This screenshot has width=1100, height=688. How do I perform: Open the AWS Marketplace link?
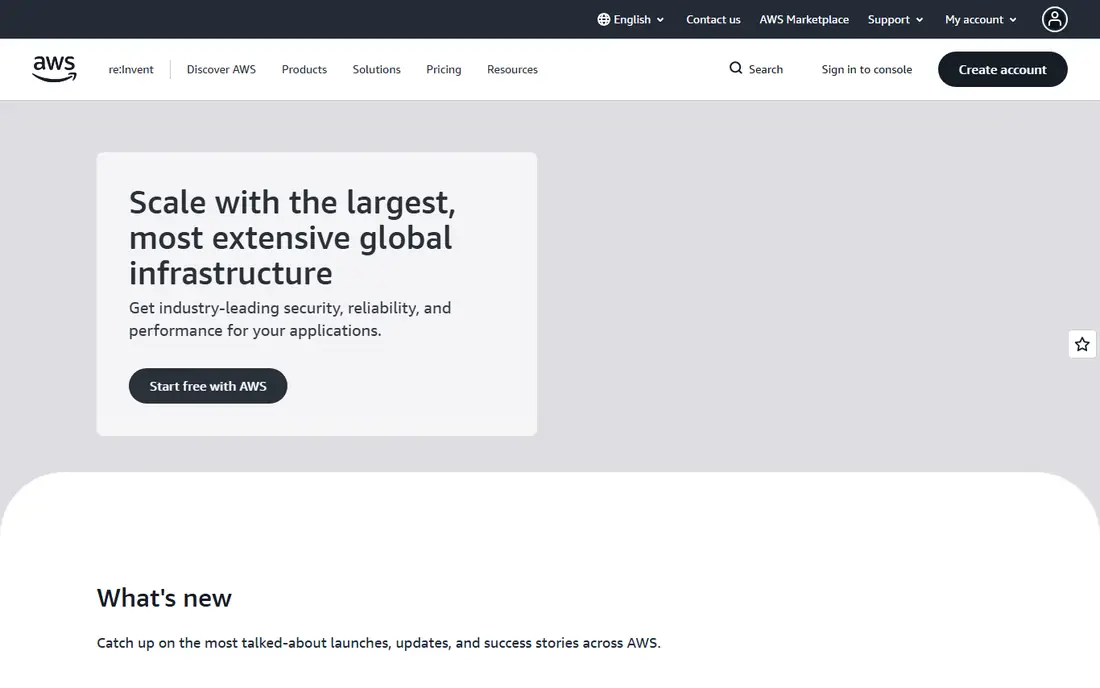(804, 20)
